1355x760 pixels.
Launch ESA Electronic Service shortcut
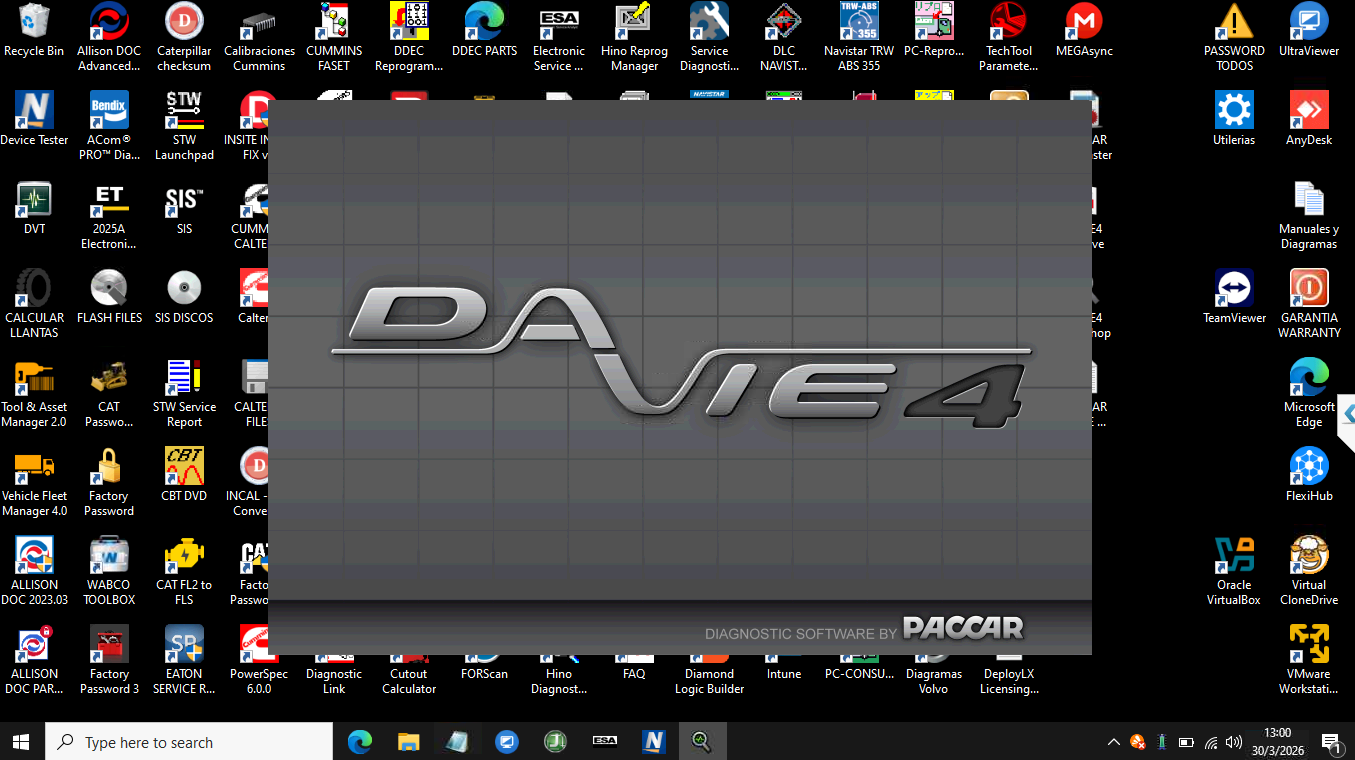coord(559,37)
